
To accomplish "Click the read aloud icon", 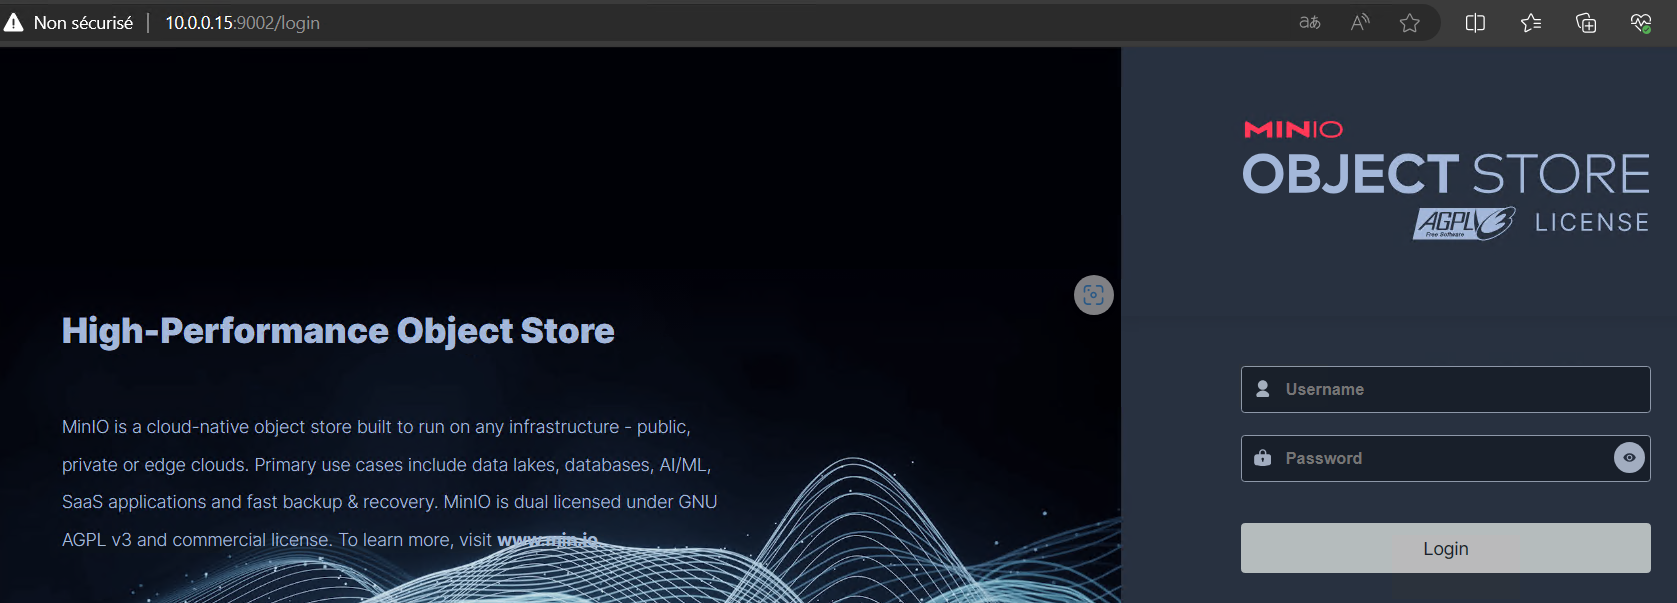I will tap(1360, 22).
